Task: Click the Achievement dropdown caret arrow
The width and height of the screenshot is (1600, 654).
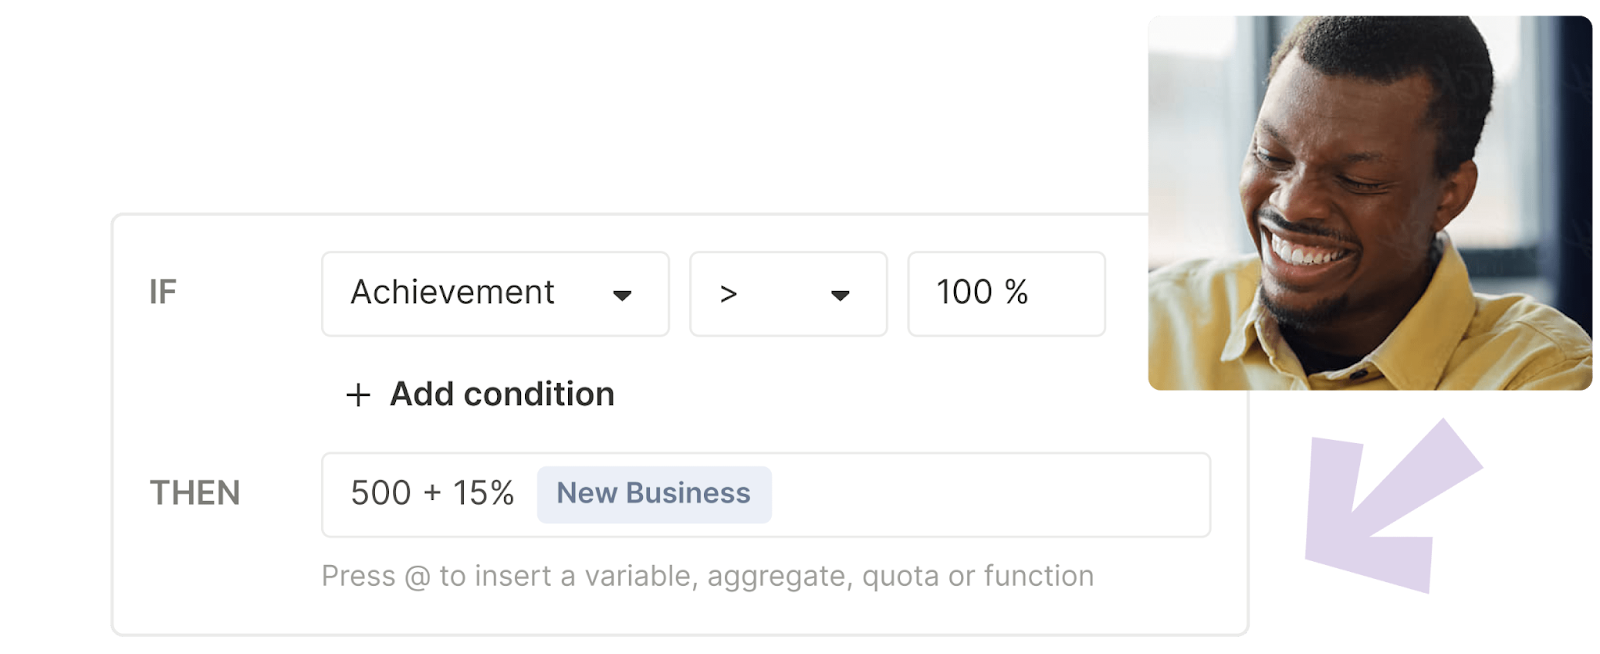Action: click(622, 295)
